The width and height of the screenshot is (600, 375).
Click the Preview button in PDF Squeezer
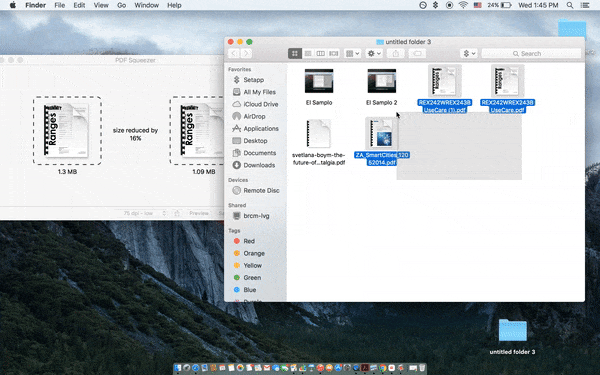(199, 214)
